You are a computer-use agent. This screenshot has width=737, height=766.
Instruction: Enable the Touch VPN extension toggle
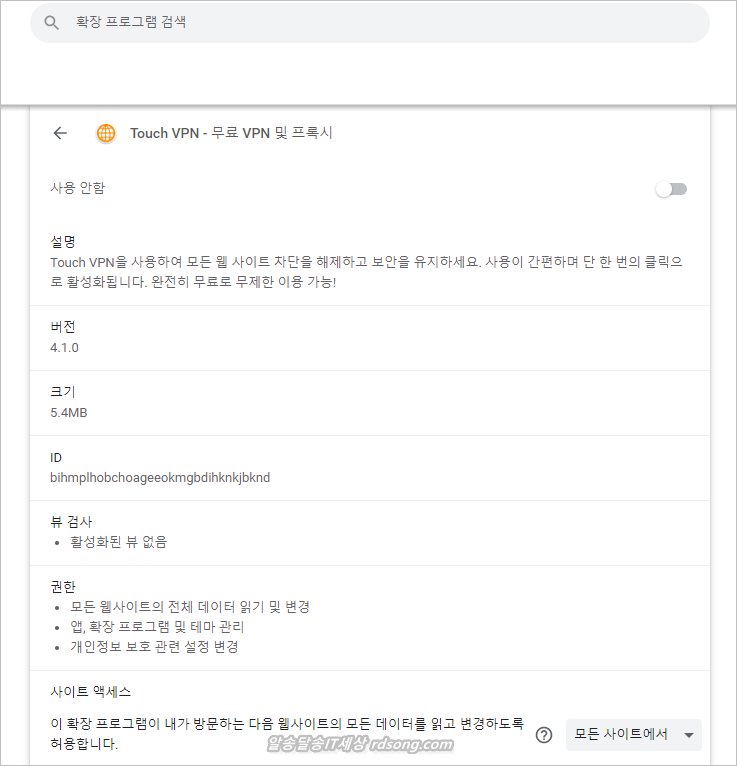click(671, 189)
